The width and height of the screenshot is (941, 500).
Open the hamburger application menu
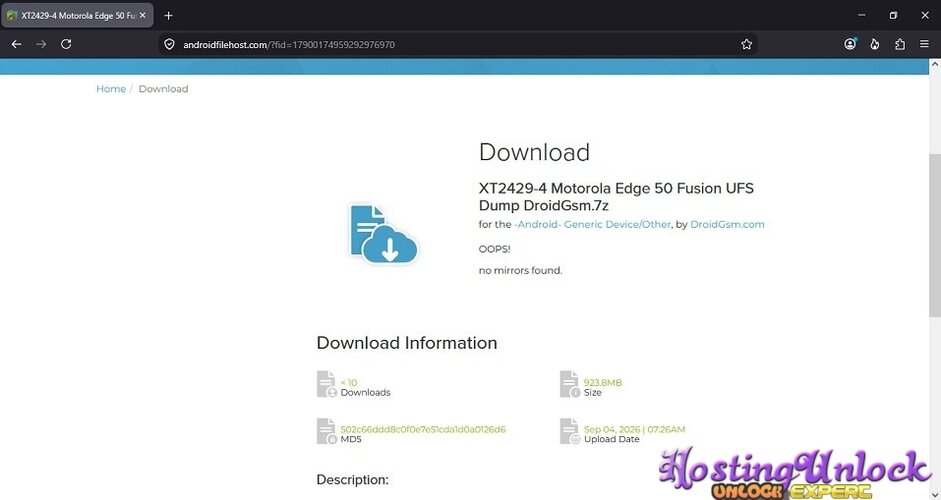(x=924, y=44)
